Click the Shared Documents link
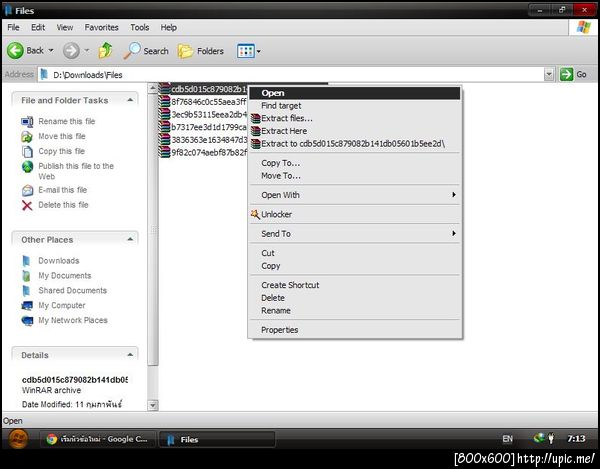Screen dimensions: 600x469 pyautogui.click(x=72, y=290)
